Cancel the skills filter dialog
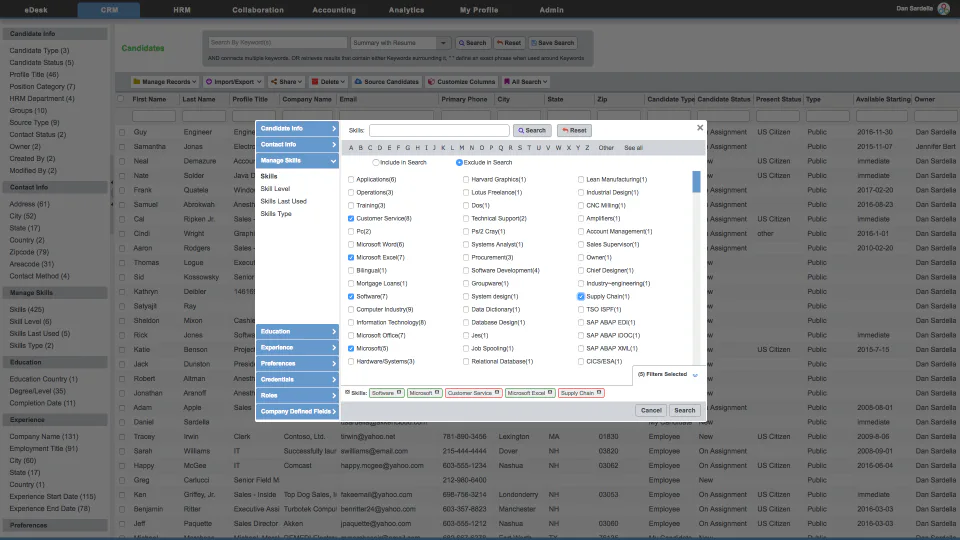 (x=651, y=410)
